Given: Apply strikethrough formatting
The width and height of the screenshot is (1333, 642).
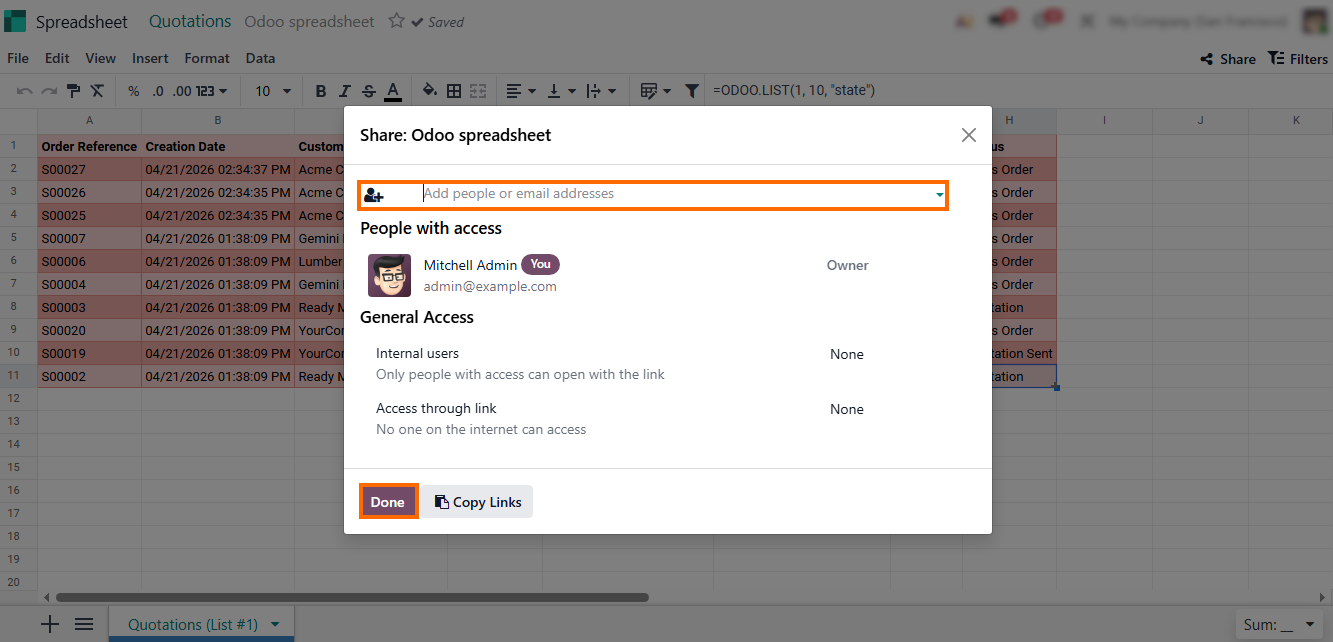Looking at the screenshot, I should click(x=369, y=91).
